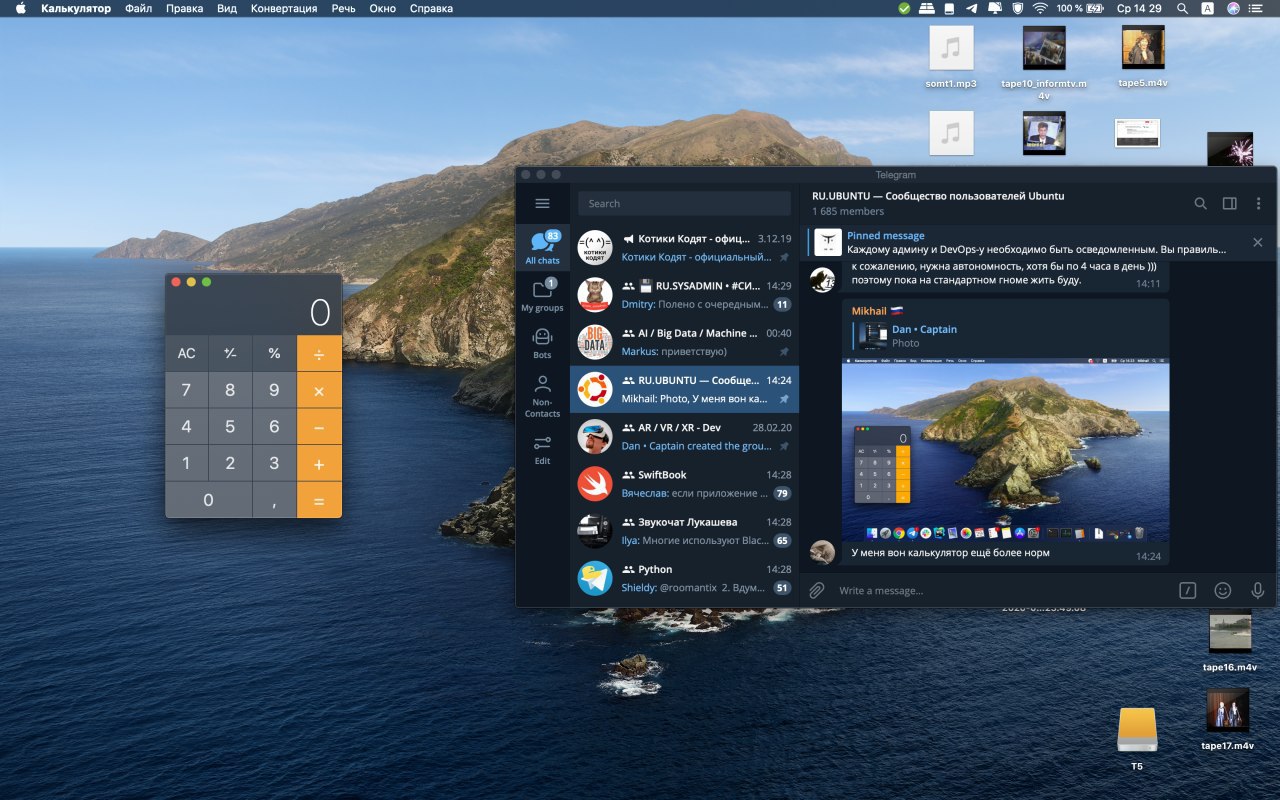Dismiss the pinned message bar
Image resolution: width=1280 pixels, height=800 pixels.
tap(1258, 242)
